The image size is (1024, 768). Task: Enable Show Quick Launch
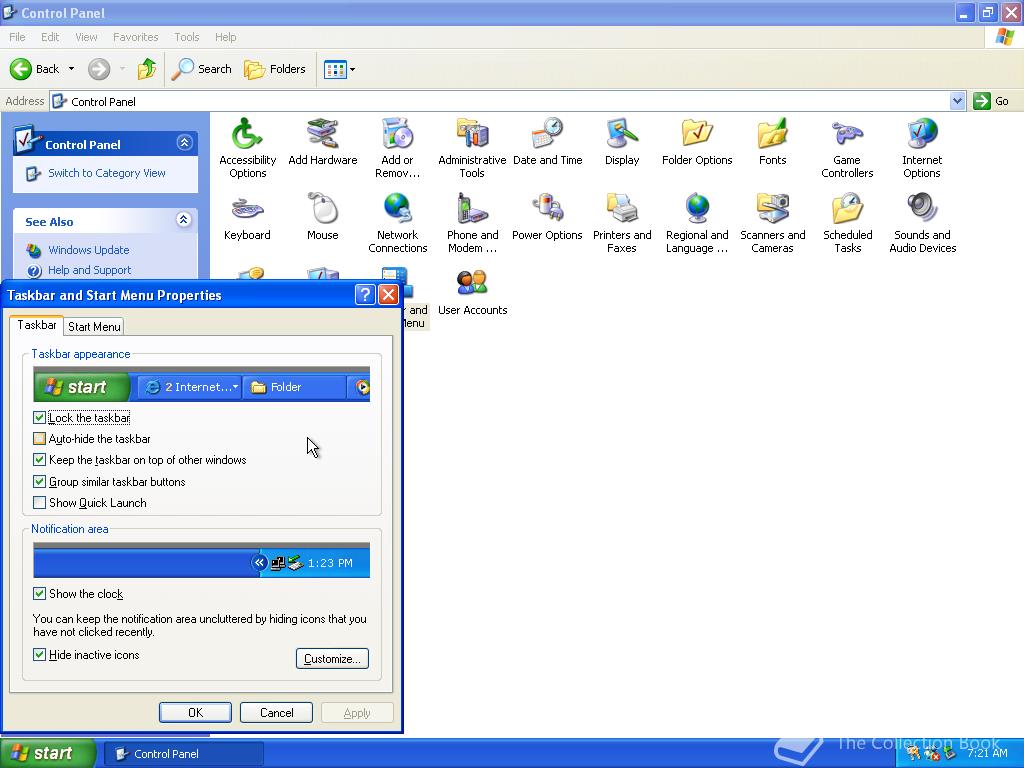39,502
